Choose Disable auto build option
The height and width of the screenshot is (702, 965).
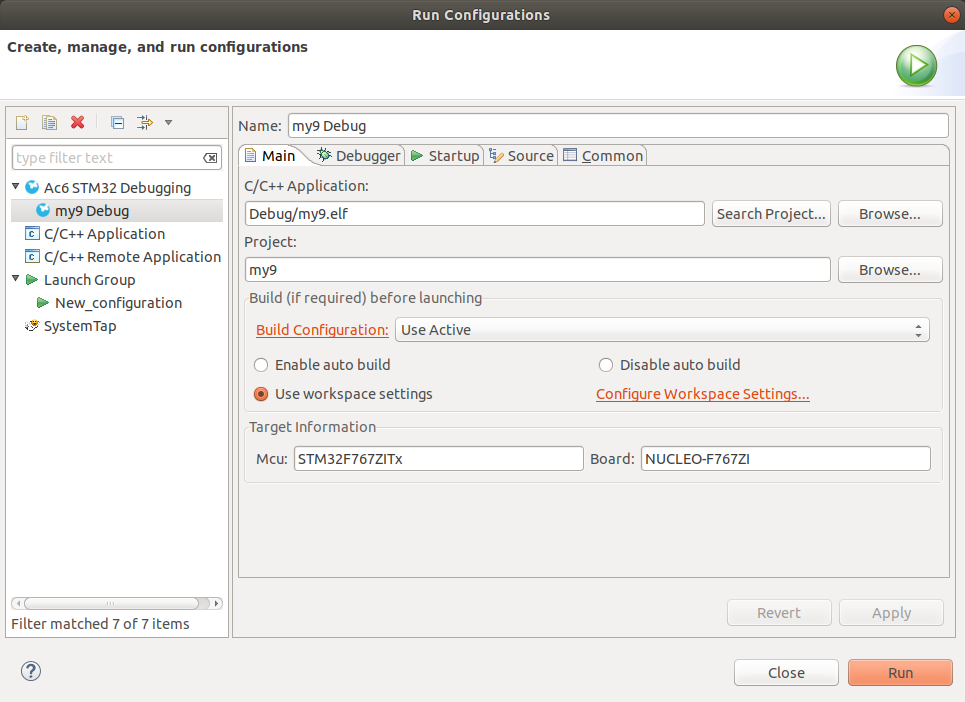pyautogui.click(x=606, y=365)
